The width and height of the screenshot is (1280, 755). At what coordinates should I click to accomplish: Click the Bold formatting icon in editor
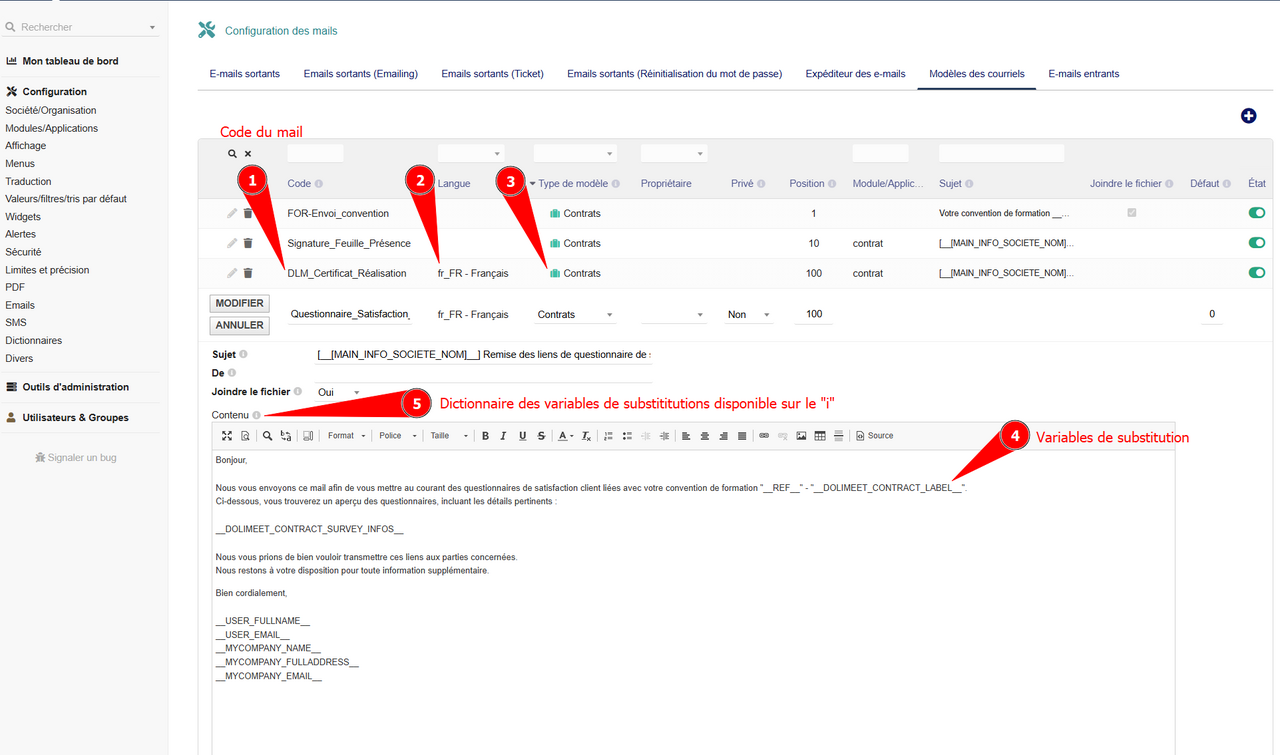click(485, 436)
